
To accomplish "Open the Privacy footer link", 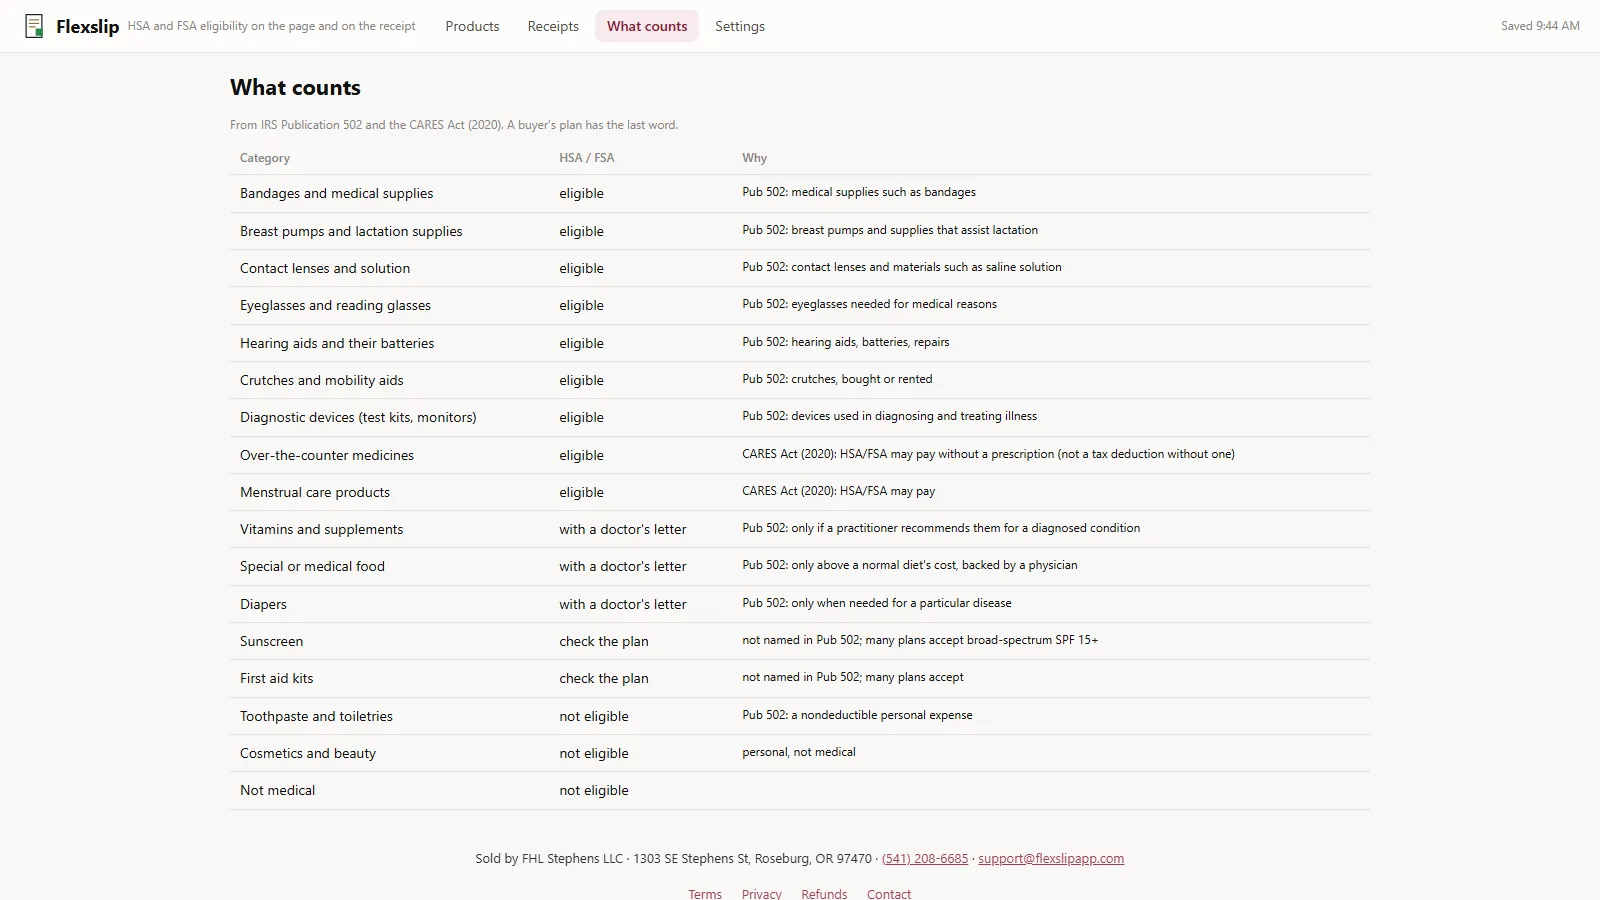I will (762, 894).
